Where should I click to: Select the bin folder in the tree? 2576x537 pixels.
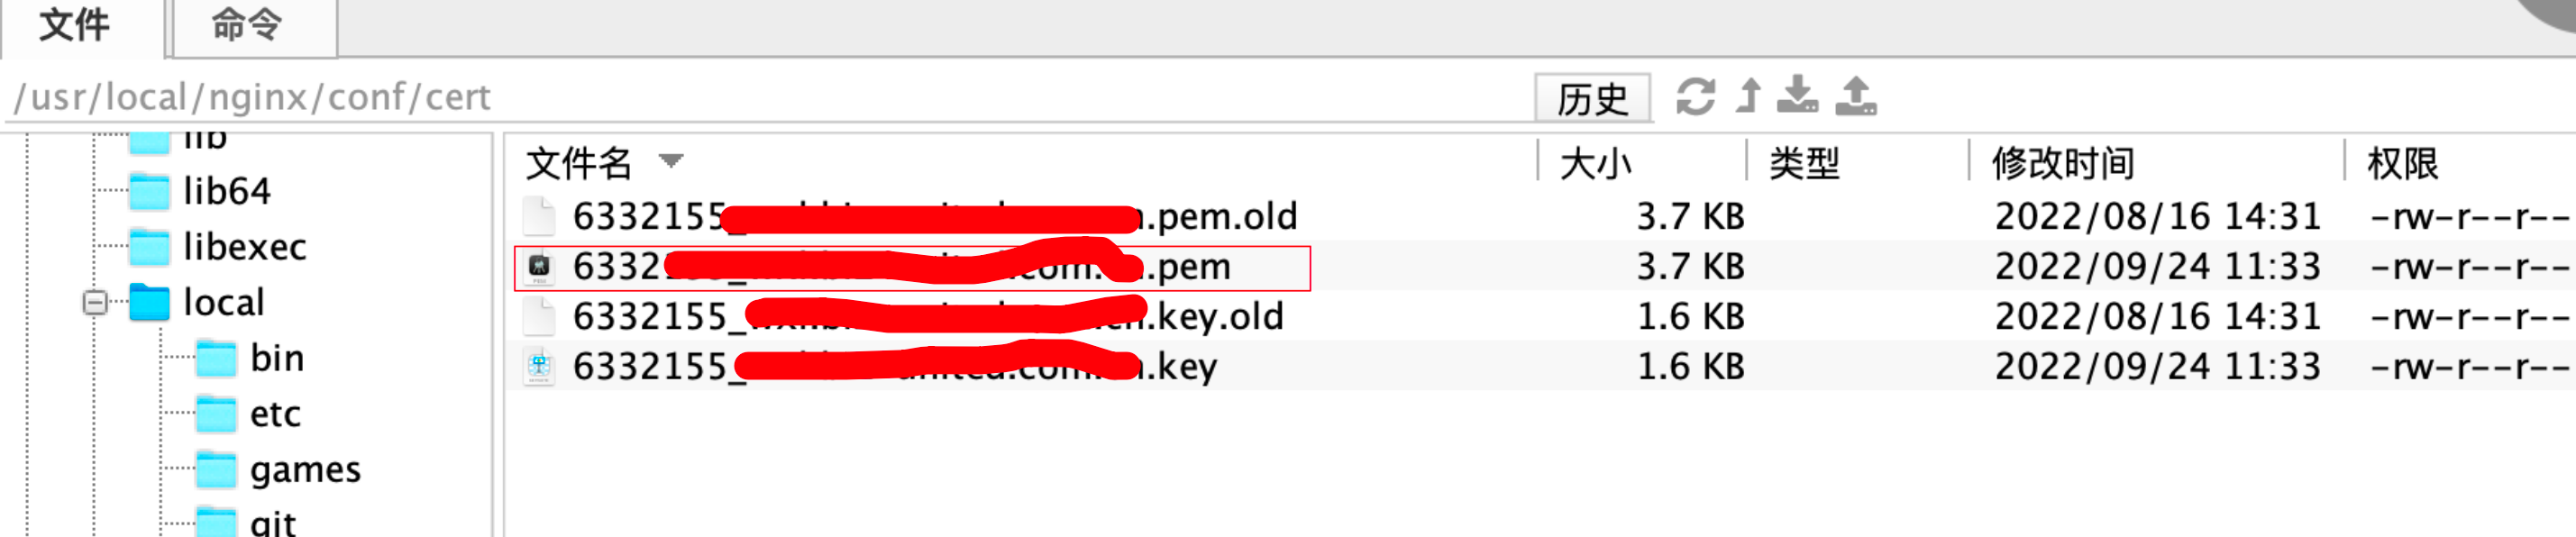tap(276, 358)
